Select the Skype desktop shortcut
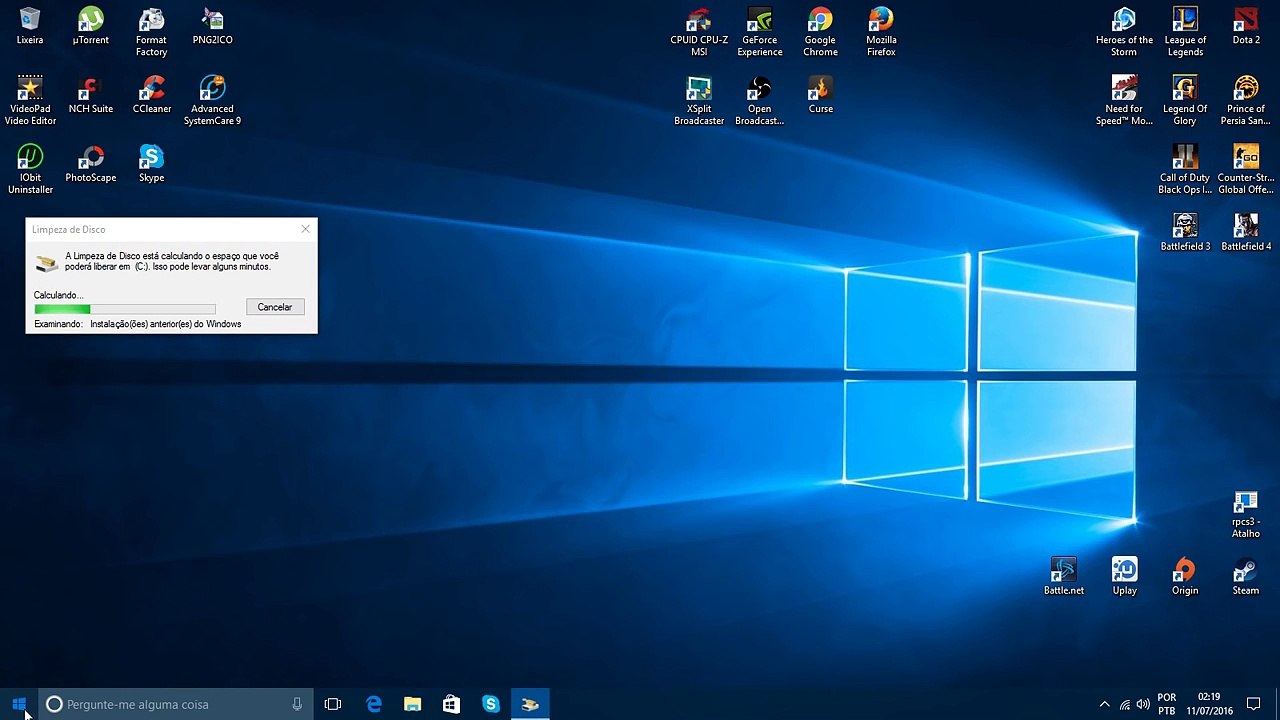1280x720 pixels. (152, 164)
